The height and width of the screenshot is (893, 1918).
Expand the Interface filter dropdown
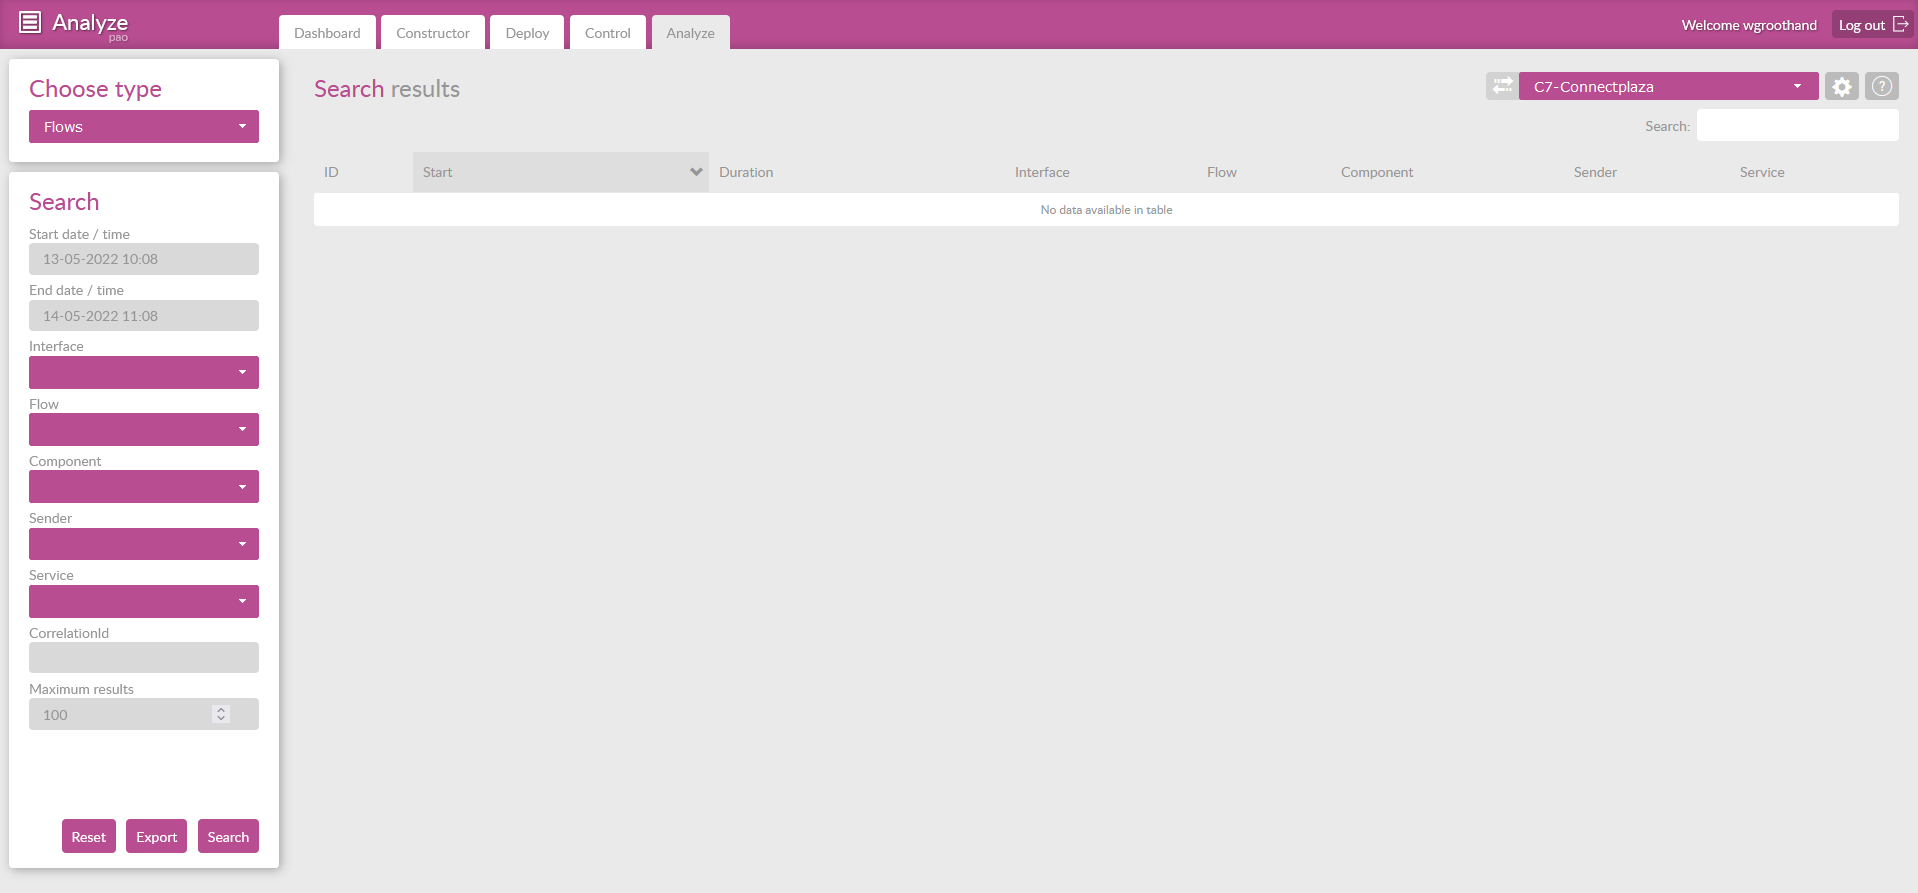pos(144,373)
